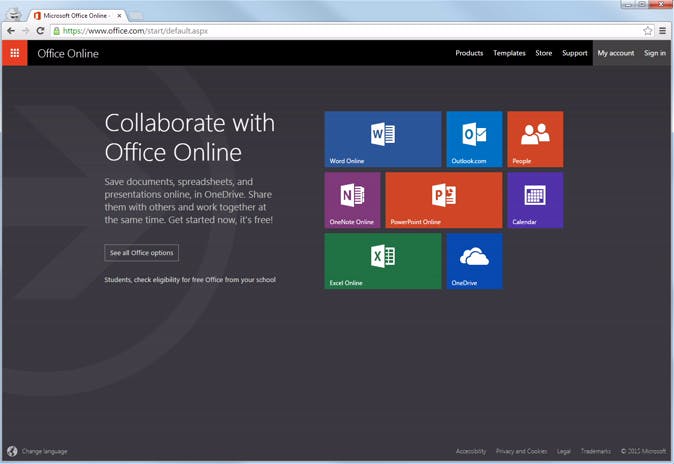Open the Support menu item
Screen dimensions: 674x464
click(x=574, y=53)
